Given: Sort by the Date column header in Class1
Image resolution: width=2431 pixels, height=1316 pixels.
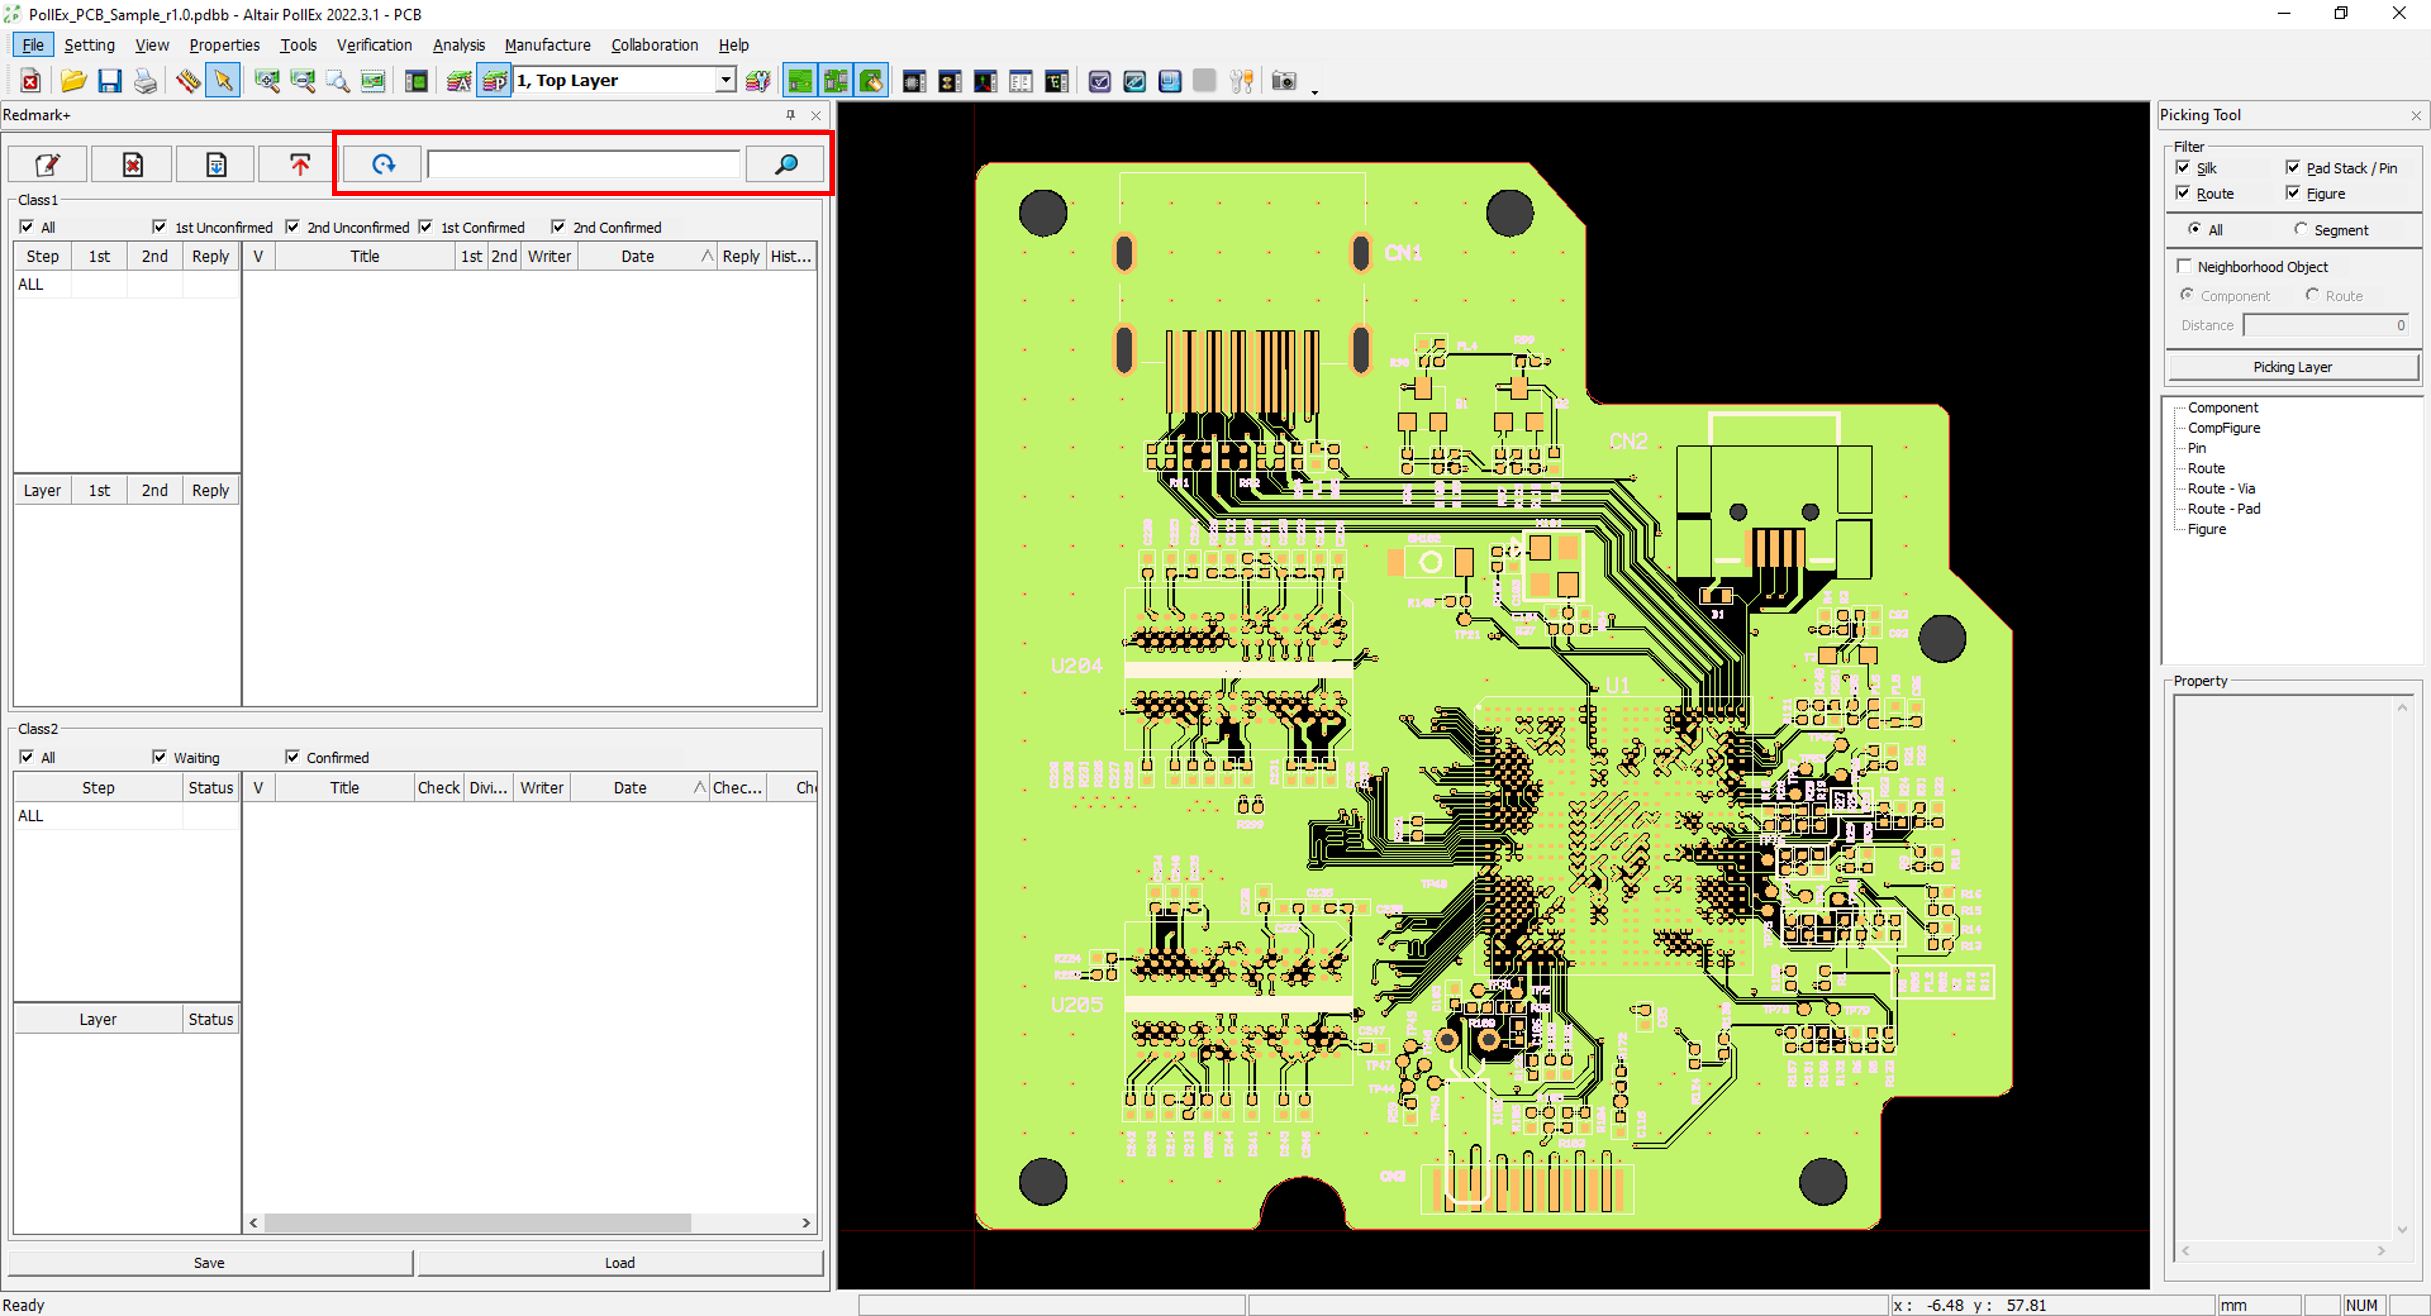Looking at the screenshot, I should pos(637,256).
